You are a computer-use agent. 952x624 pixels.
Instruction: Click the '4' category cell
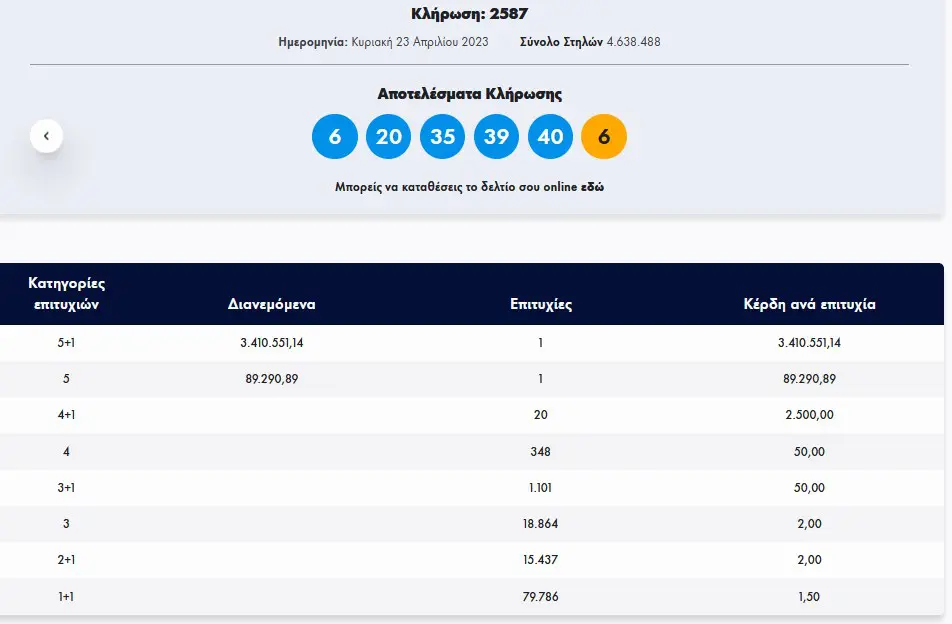pos(66,452)
